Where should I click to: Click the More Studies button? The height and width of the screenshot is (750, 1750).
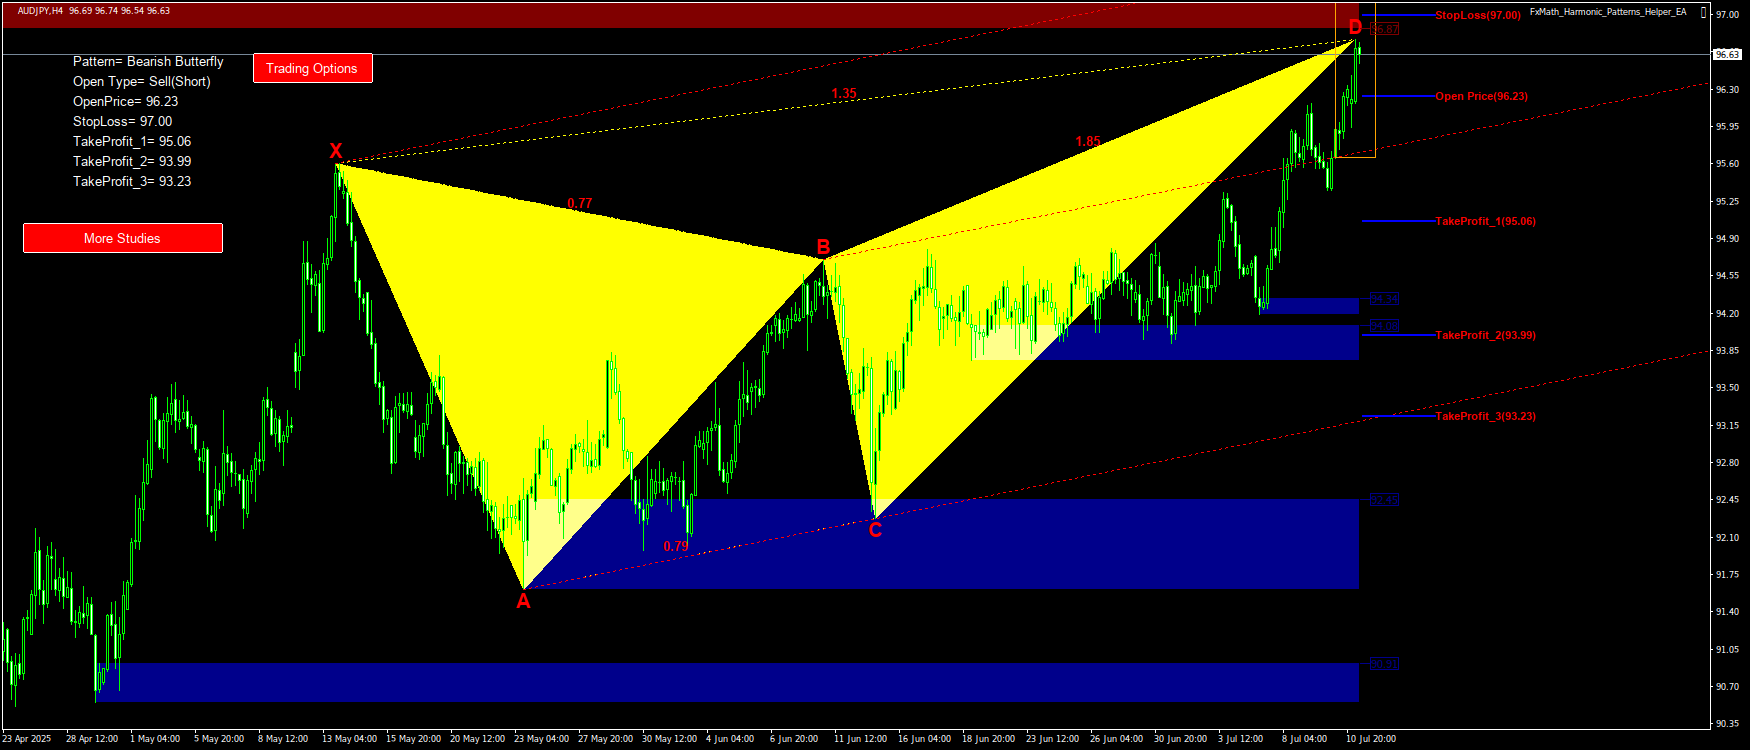(x=122, y=238)
